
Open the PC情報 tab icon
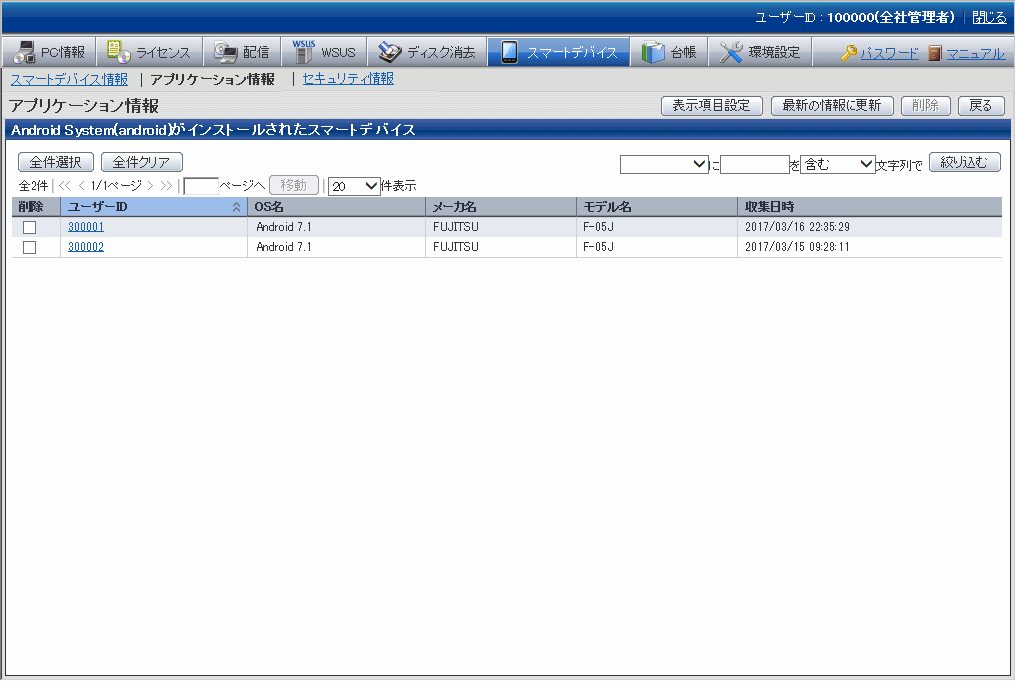[25, 52]
